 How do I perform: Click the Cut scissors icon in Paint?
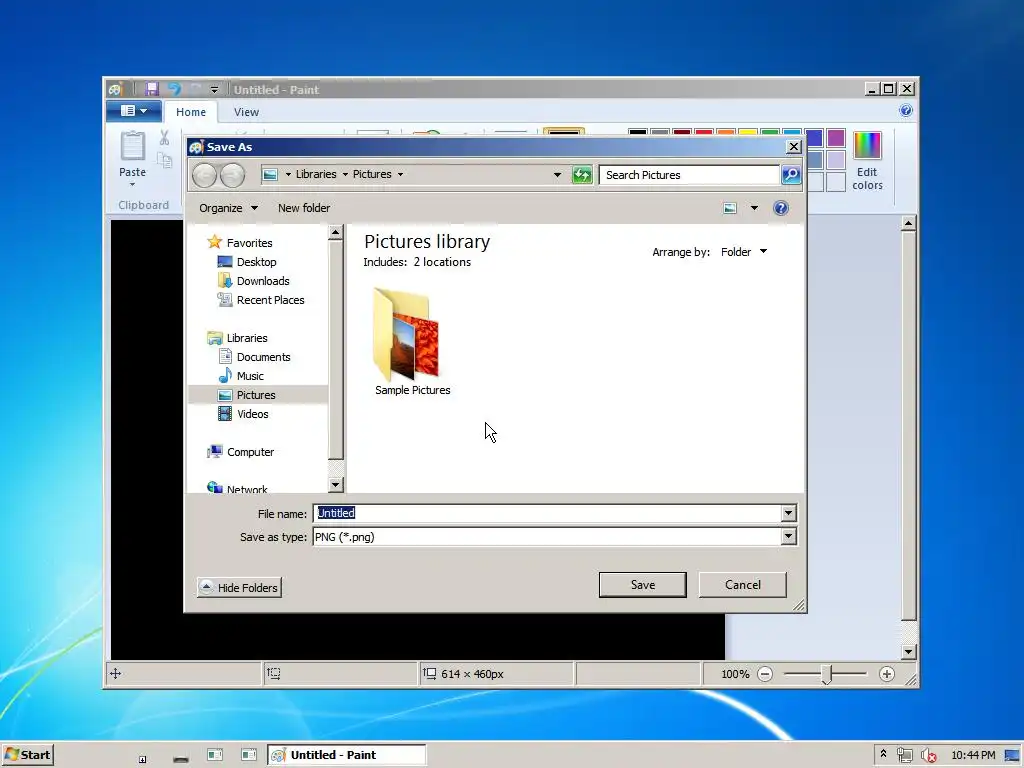click(164, 138)
